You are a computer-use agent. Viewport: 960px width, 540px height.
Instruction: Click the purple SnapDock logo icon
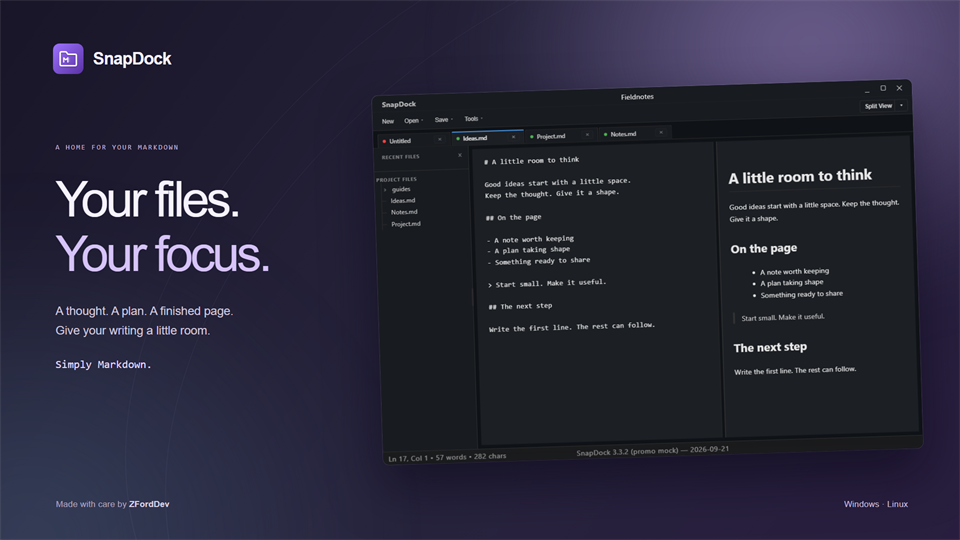pyautogui.click(x=68, y=59)
